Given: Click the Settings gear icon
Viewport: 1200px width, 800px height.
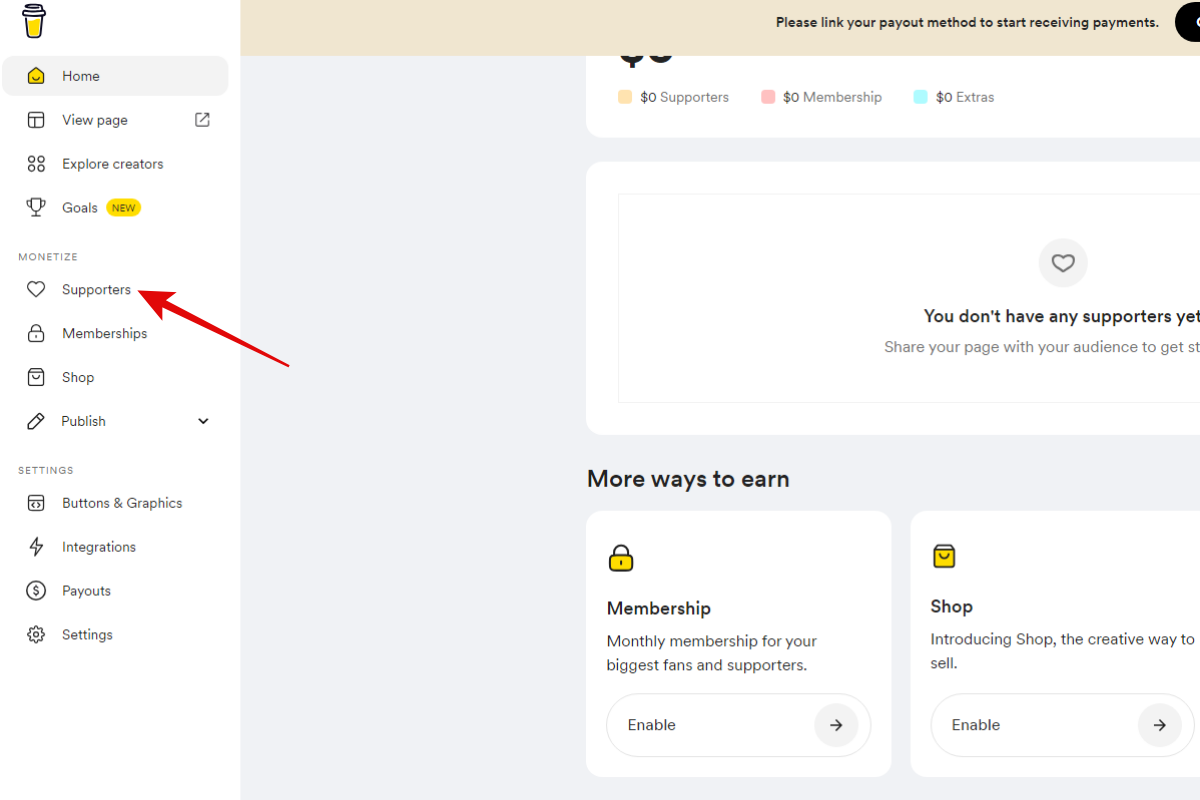Looking at the screenshot, I should tap(36, 635).
